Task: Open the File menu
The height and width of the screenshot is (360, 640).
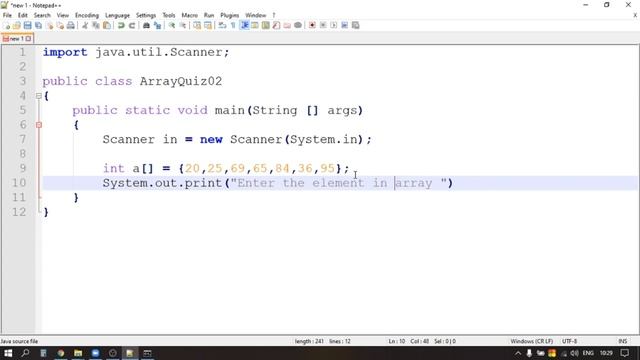Action: coord(7,15)
